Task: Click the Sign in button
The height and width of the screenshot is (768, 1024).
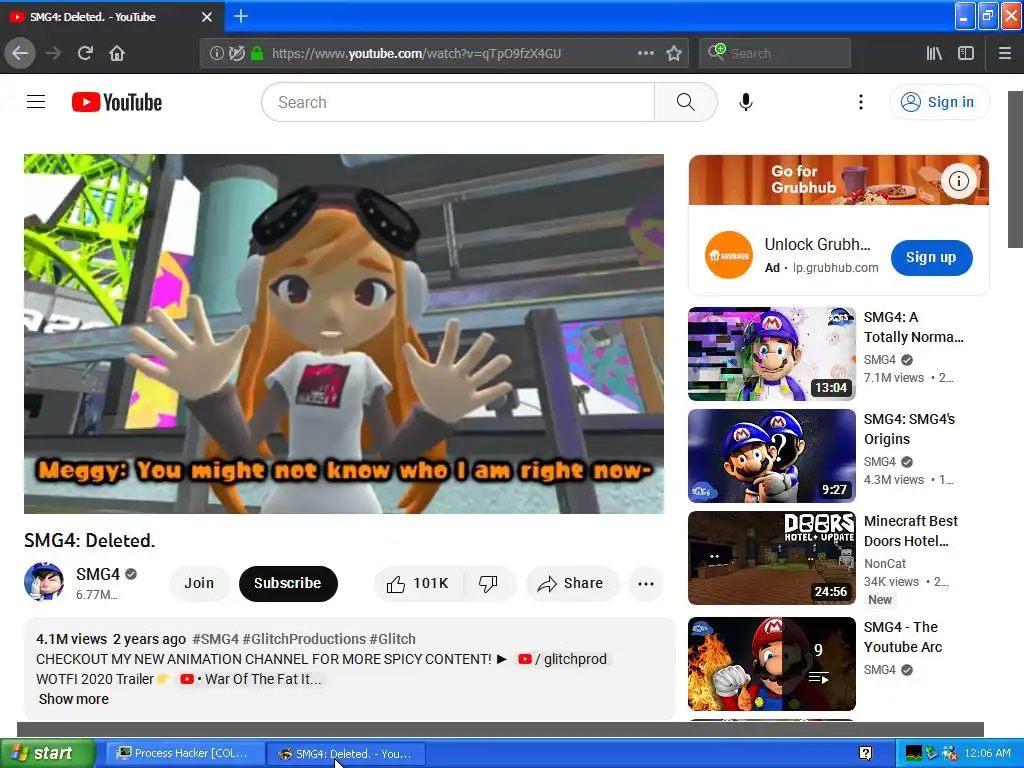Action: (x=939, y=102)
